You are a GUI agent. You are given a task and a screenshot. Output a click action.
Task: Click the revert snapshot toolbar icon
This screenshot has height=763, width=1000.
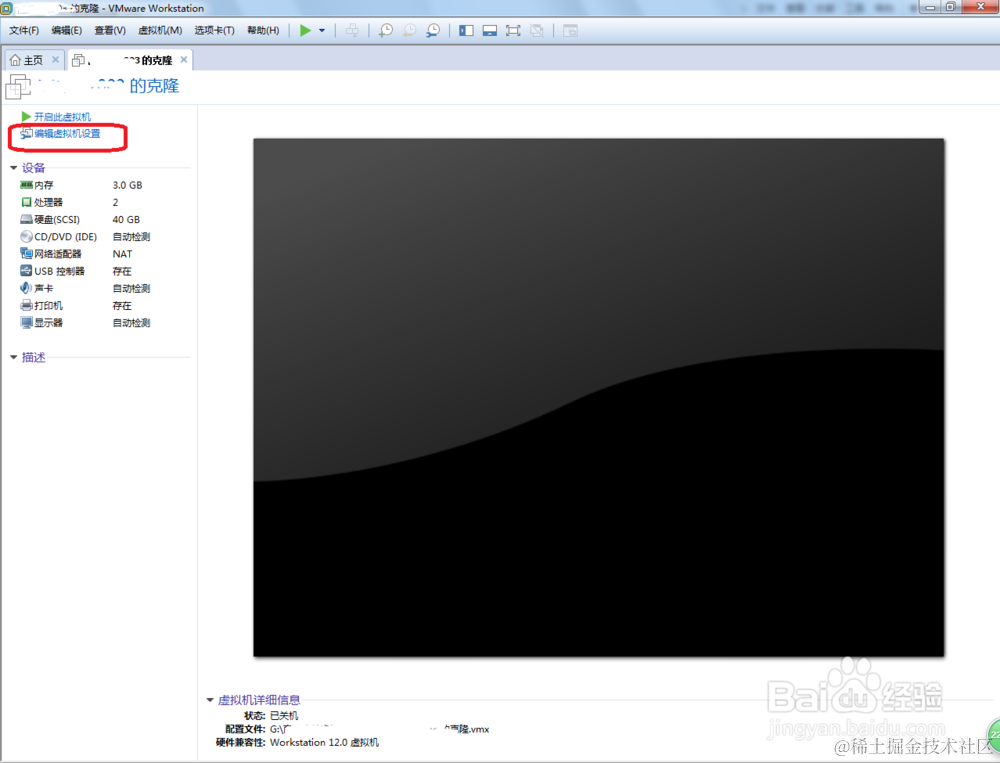point(409,30)
